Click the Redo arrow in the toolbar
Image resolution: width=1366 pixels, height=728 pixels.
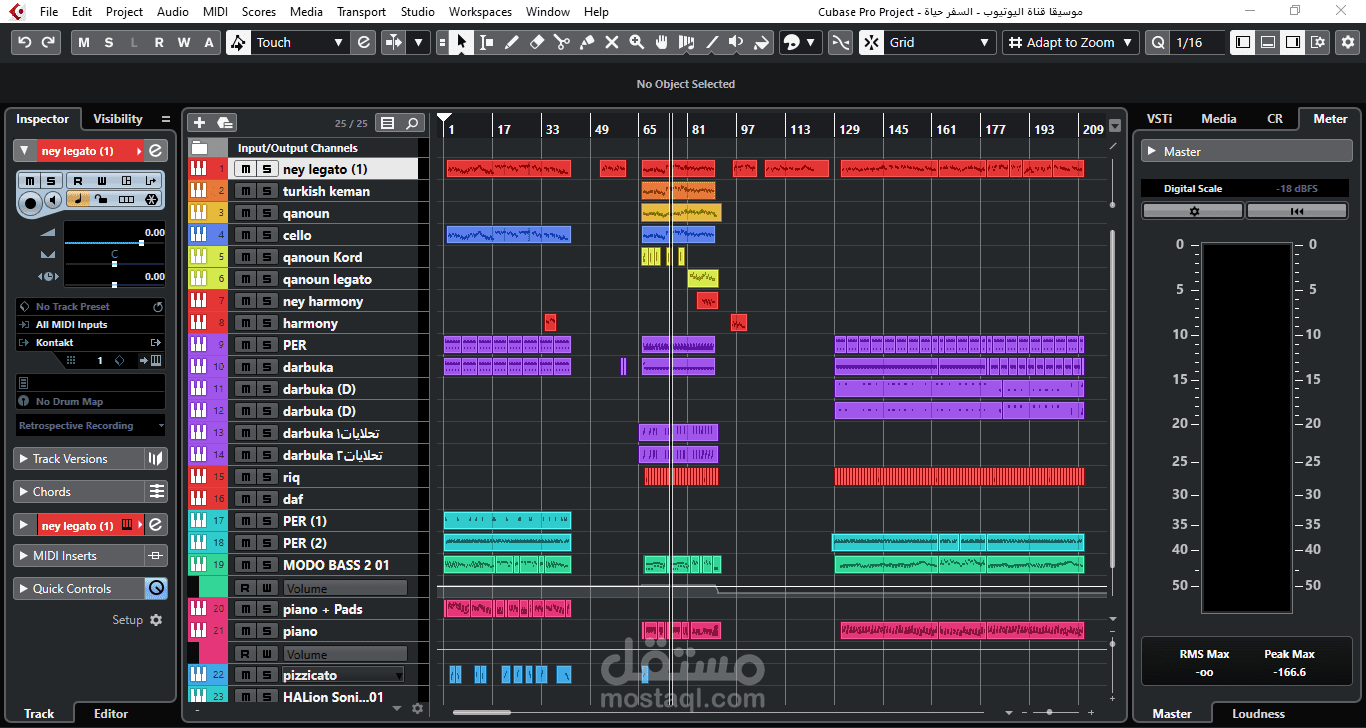(x=49, y=42)
